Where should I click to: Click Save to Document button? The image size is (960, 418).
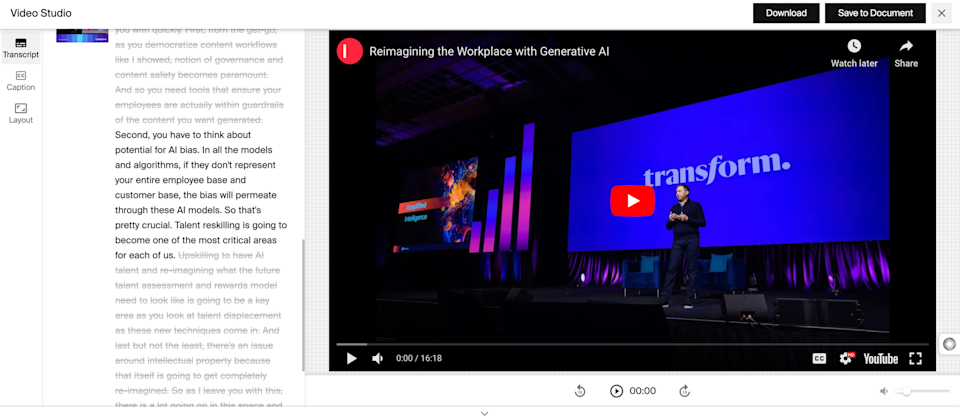(x=875, y=13)
